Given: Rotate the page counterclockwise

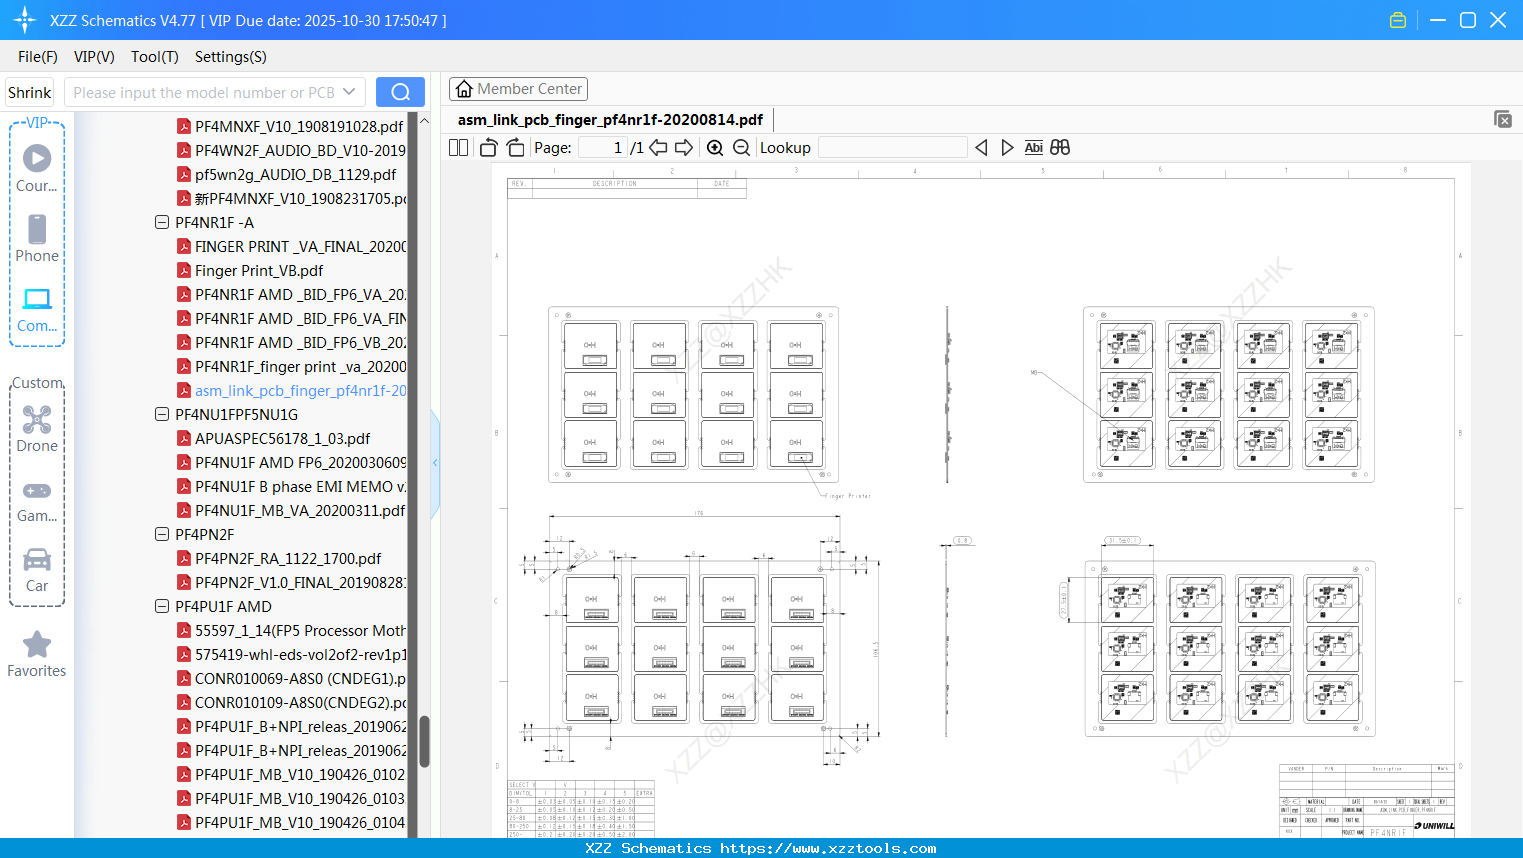Looking at the screenshot, I should coord(488,148).
